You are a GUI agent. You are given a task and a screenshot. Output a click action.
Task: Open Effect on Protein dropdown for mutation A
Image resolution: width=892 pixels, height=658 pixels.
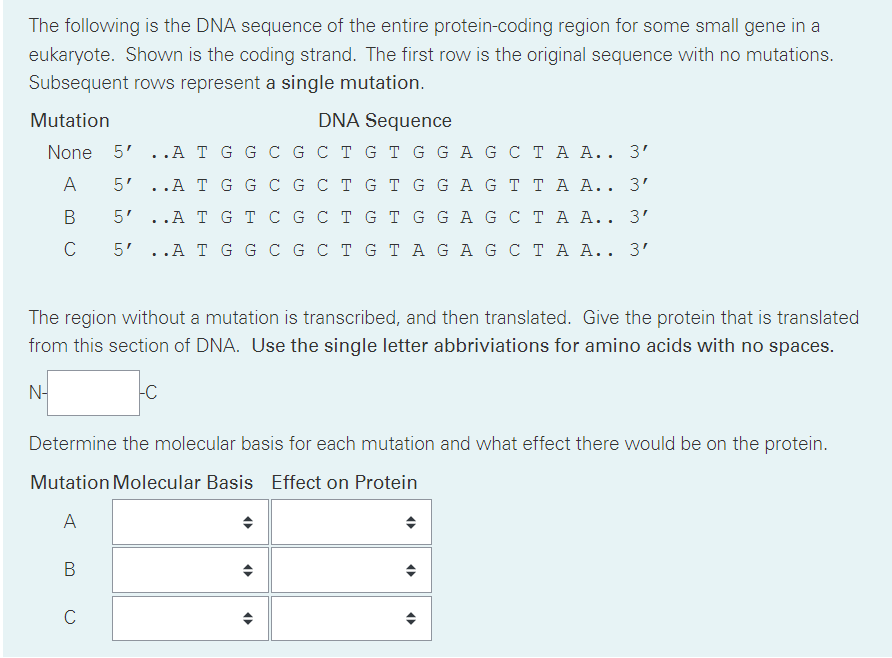pyautogui.click(x=351, y=522)
